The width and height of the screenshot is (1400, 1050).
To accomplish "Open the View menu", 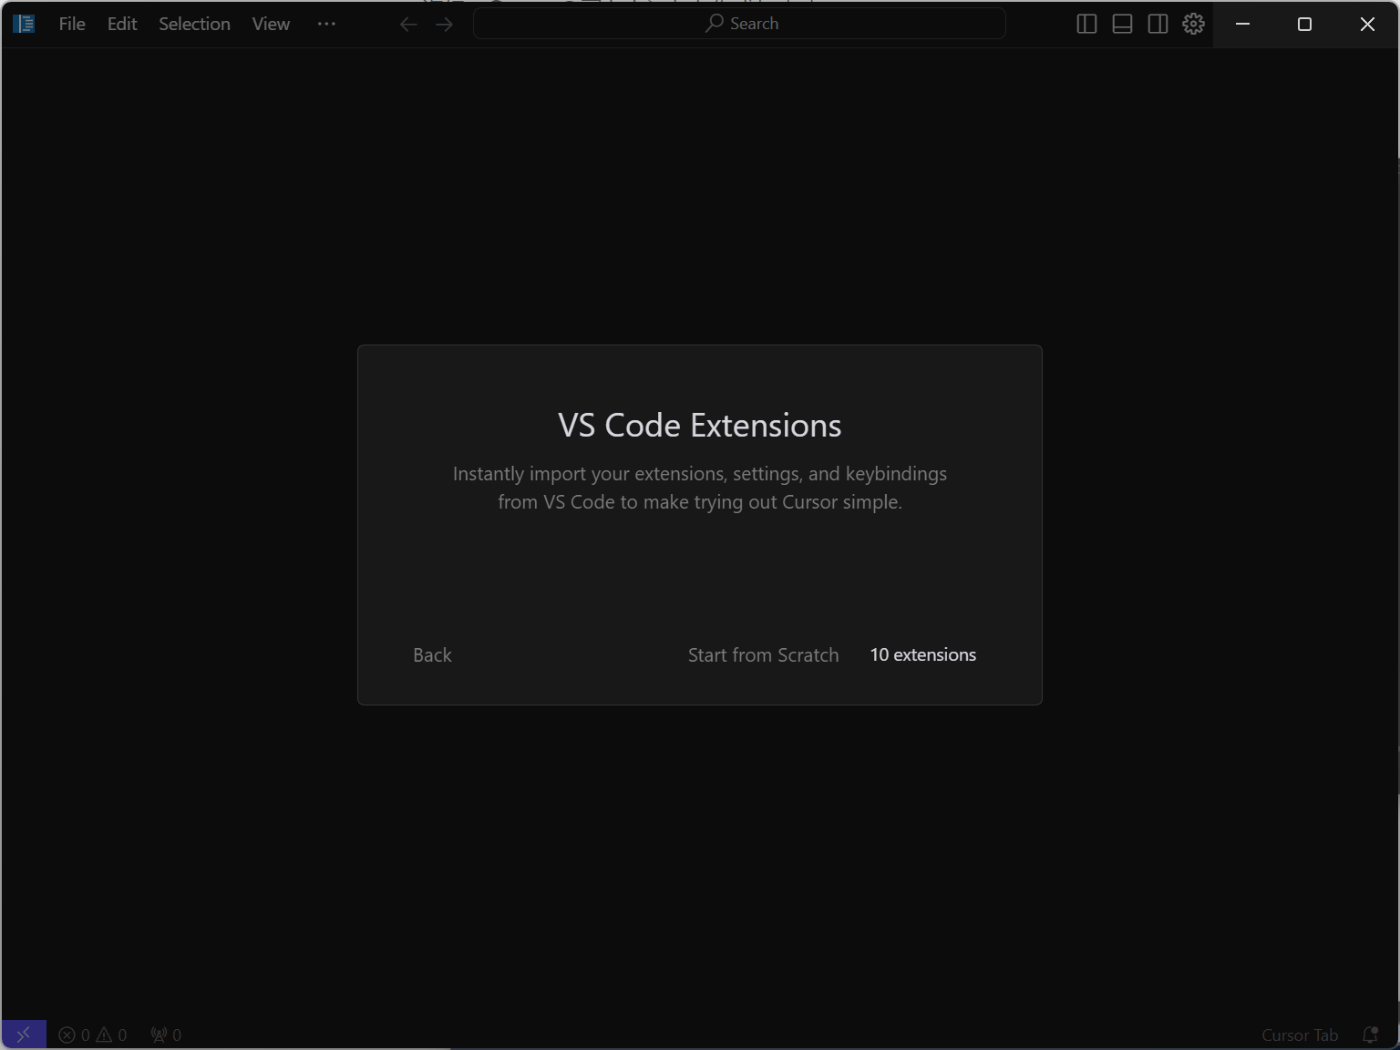I will pyautogui.click(x=270, y=23).
